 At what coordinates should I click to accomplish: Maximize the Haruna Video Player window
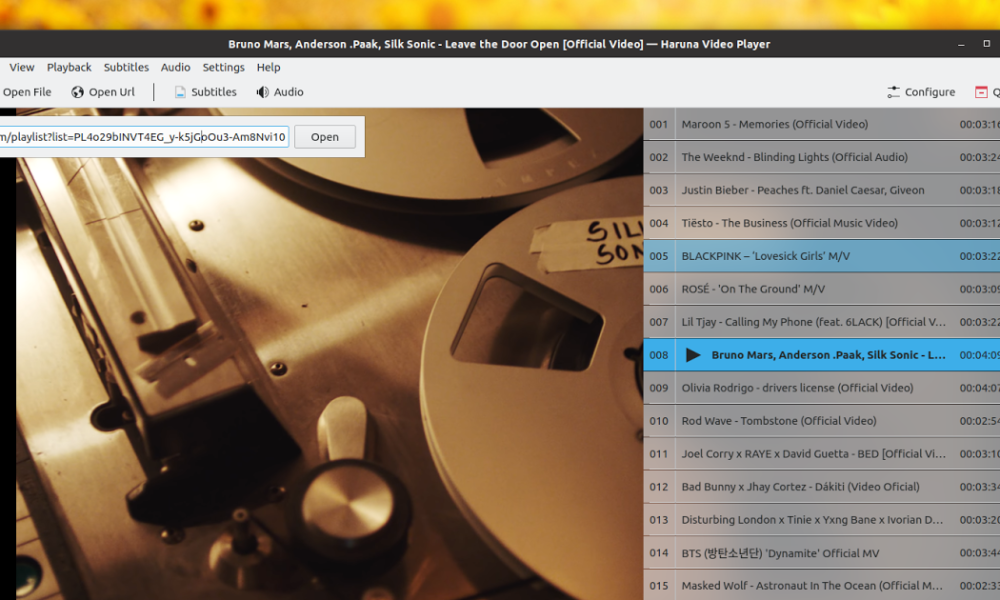point(987,44)
